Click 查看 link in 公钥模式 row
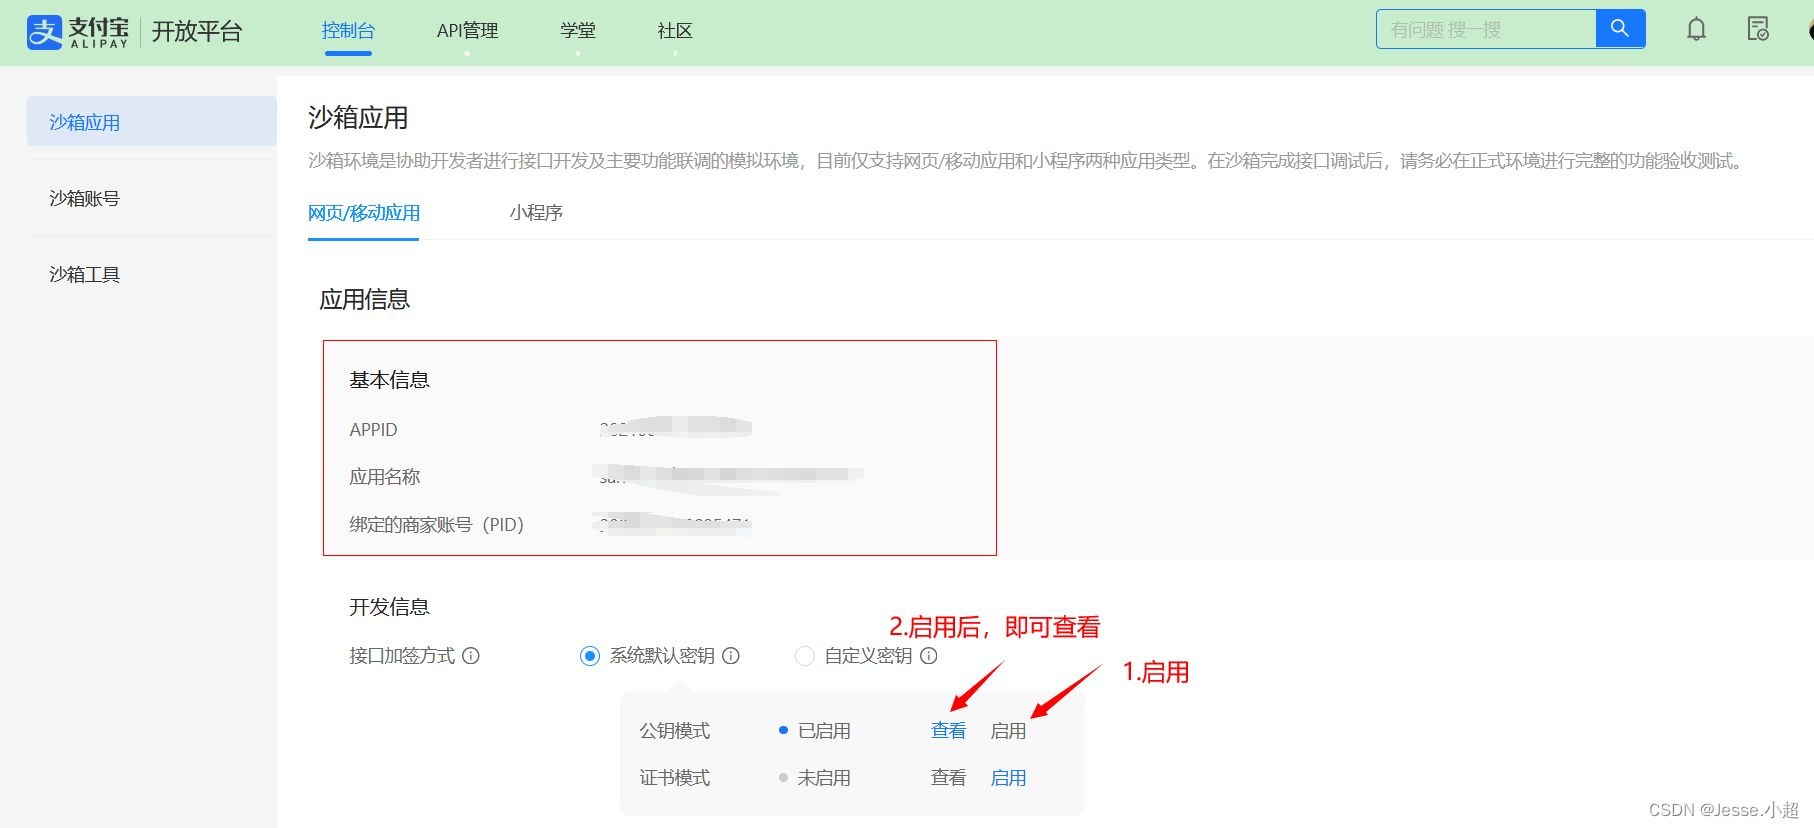This screenshot has height=828, width=1814. (x=948, y=731)
